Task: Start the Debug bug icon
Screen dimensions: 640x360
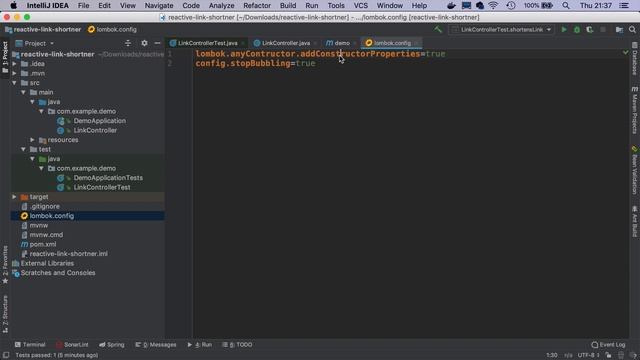Action: (577, 29)
